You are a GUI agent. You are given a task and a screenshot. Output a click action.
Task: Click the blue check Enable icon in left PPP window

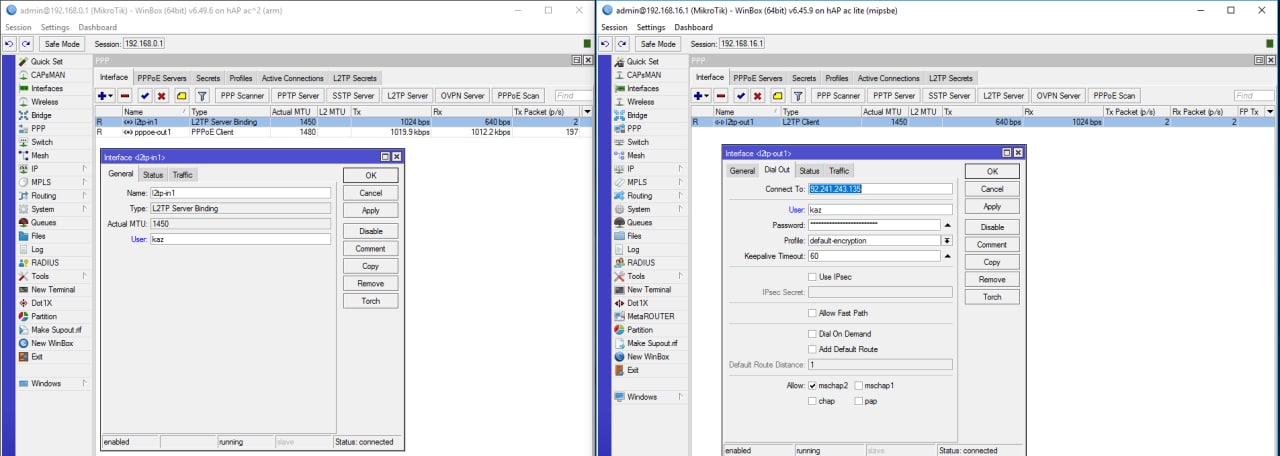pyautogui.click(x=144, y=96)
